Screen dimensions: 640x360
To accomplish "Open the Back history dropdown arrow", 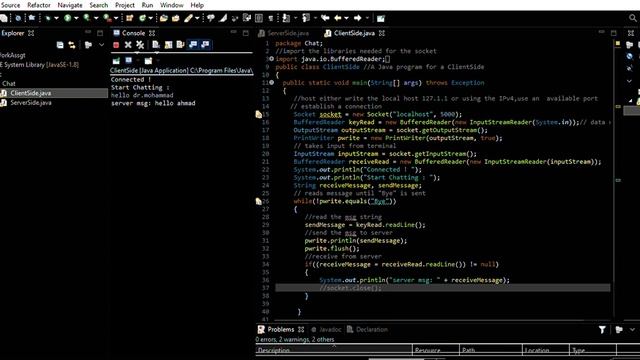I will coord(347,18).
